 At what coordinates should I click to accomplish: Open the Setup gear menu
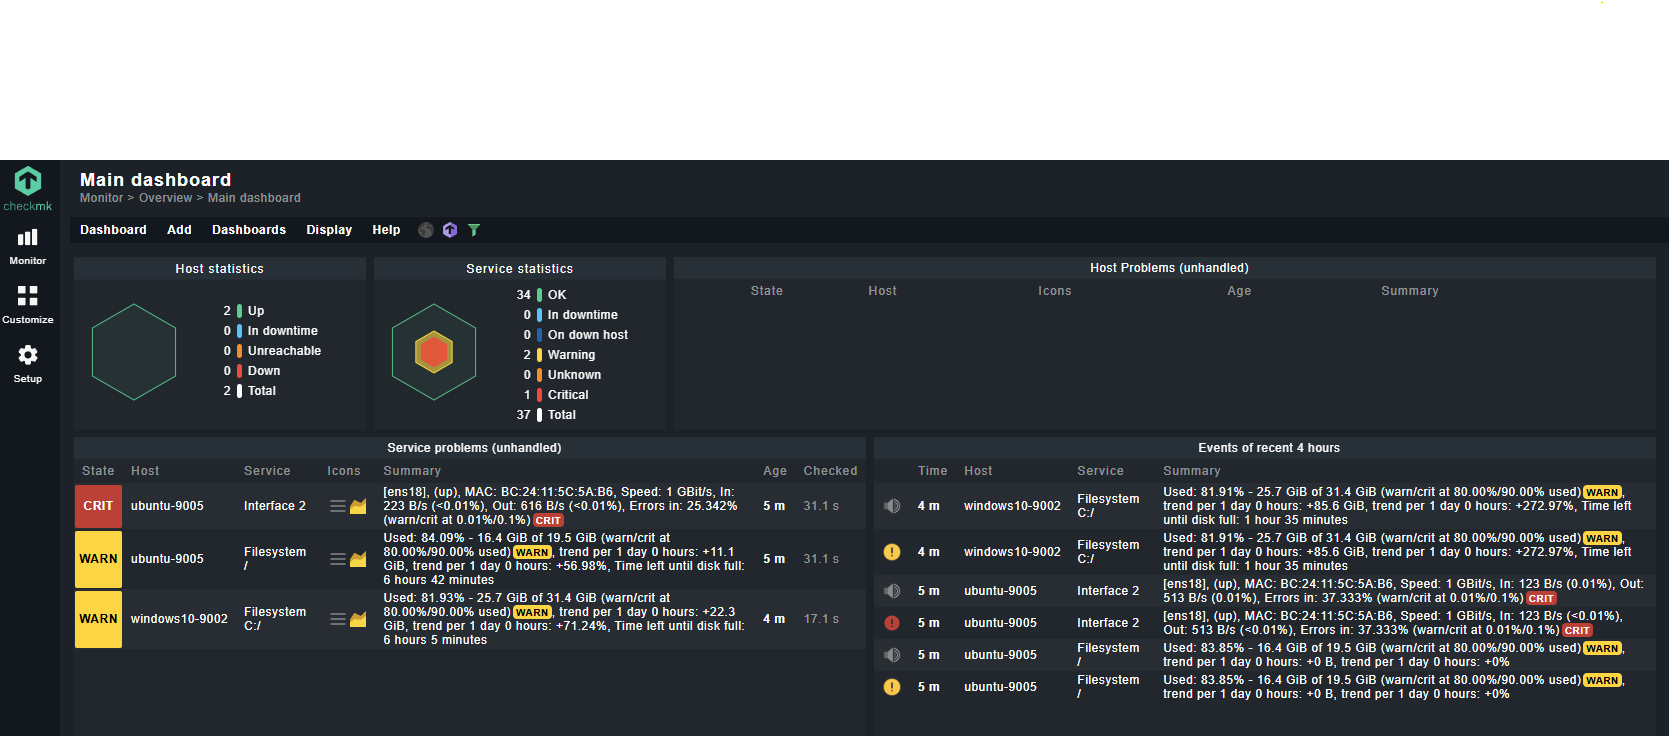coord(28,363)
